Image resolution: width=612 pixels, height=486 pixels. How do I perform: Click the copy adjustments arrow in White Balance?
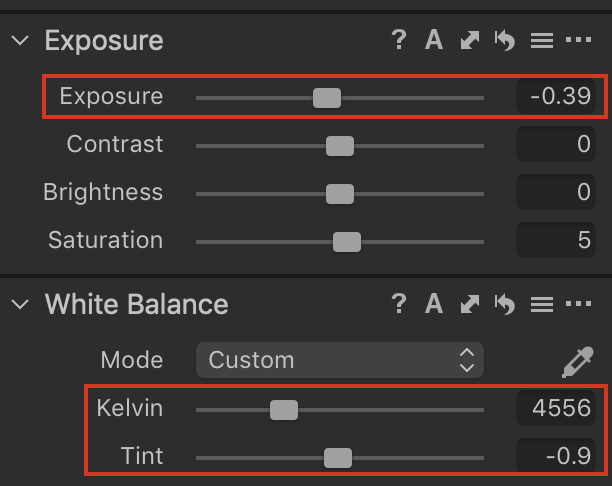point(470,304)
